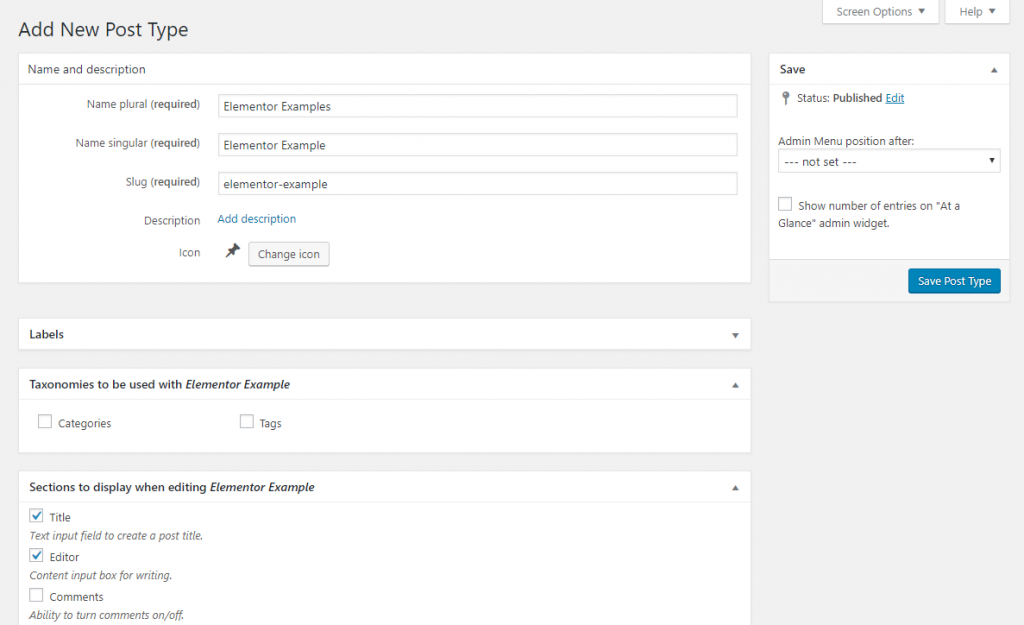Check the Tags taxonomy checkbox
The width and height of the screenshot is (1024, 625).
[x=247, y=422]
